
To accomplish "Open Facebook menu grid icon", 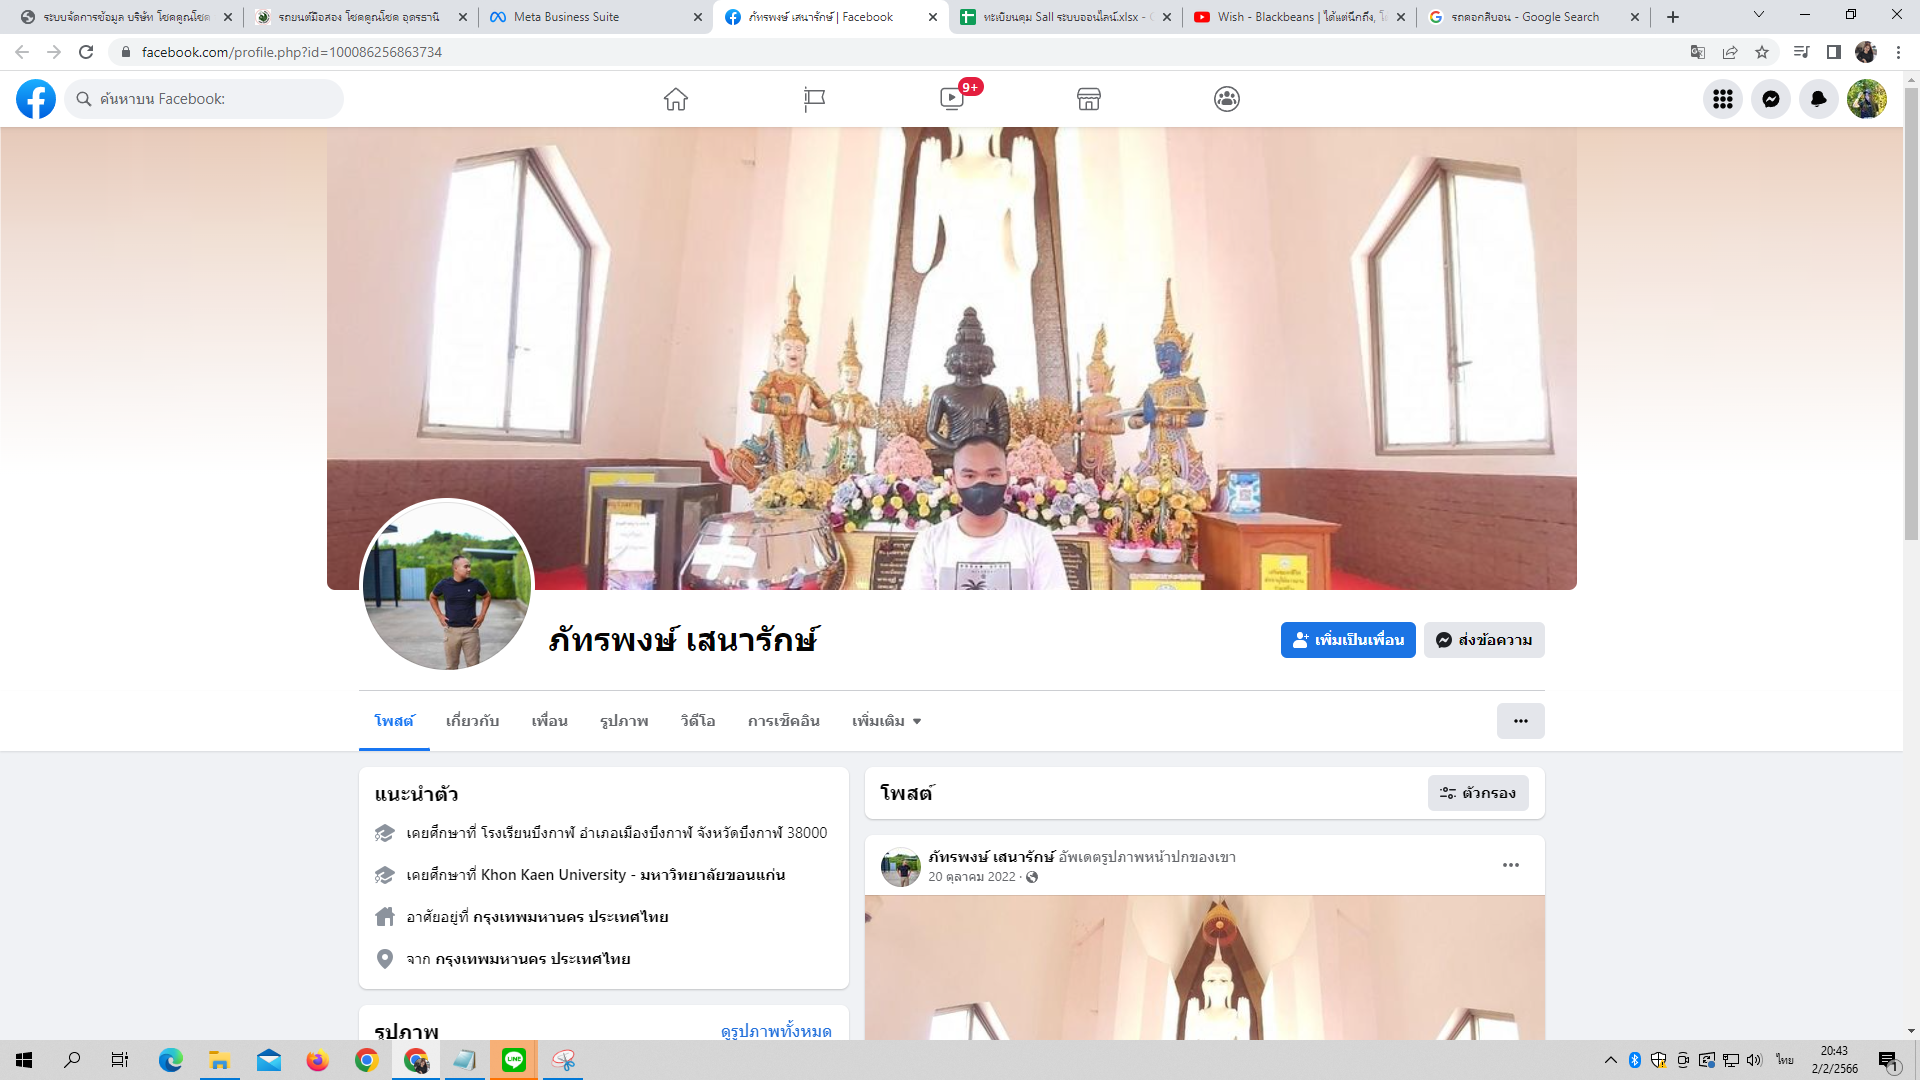I will tap(1722, 99).
